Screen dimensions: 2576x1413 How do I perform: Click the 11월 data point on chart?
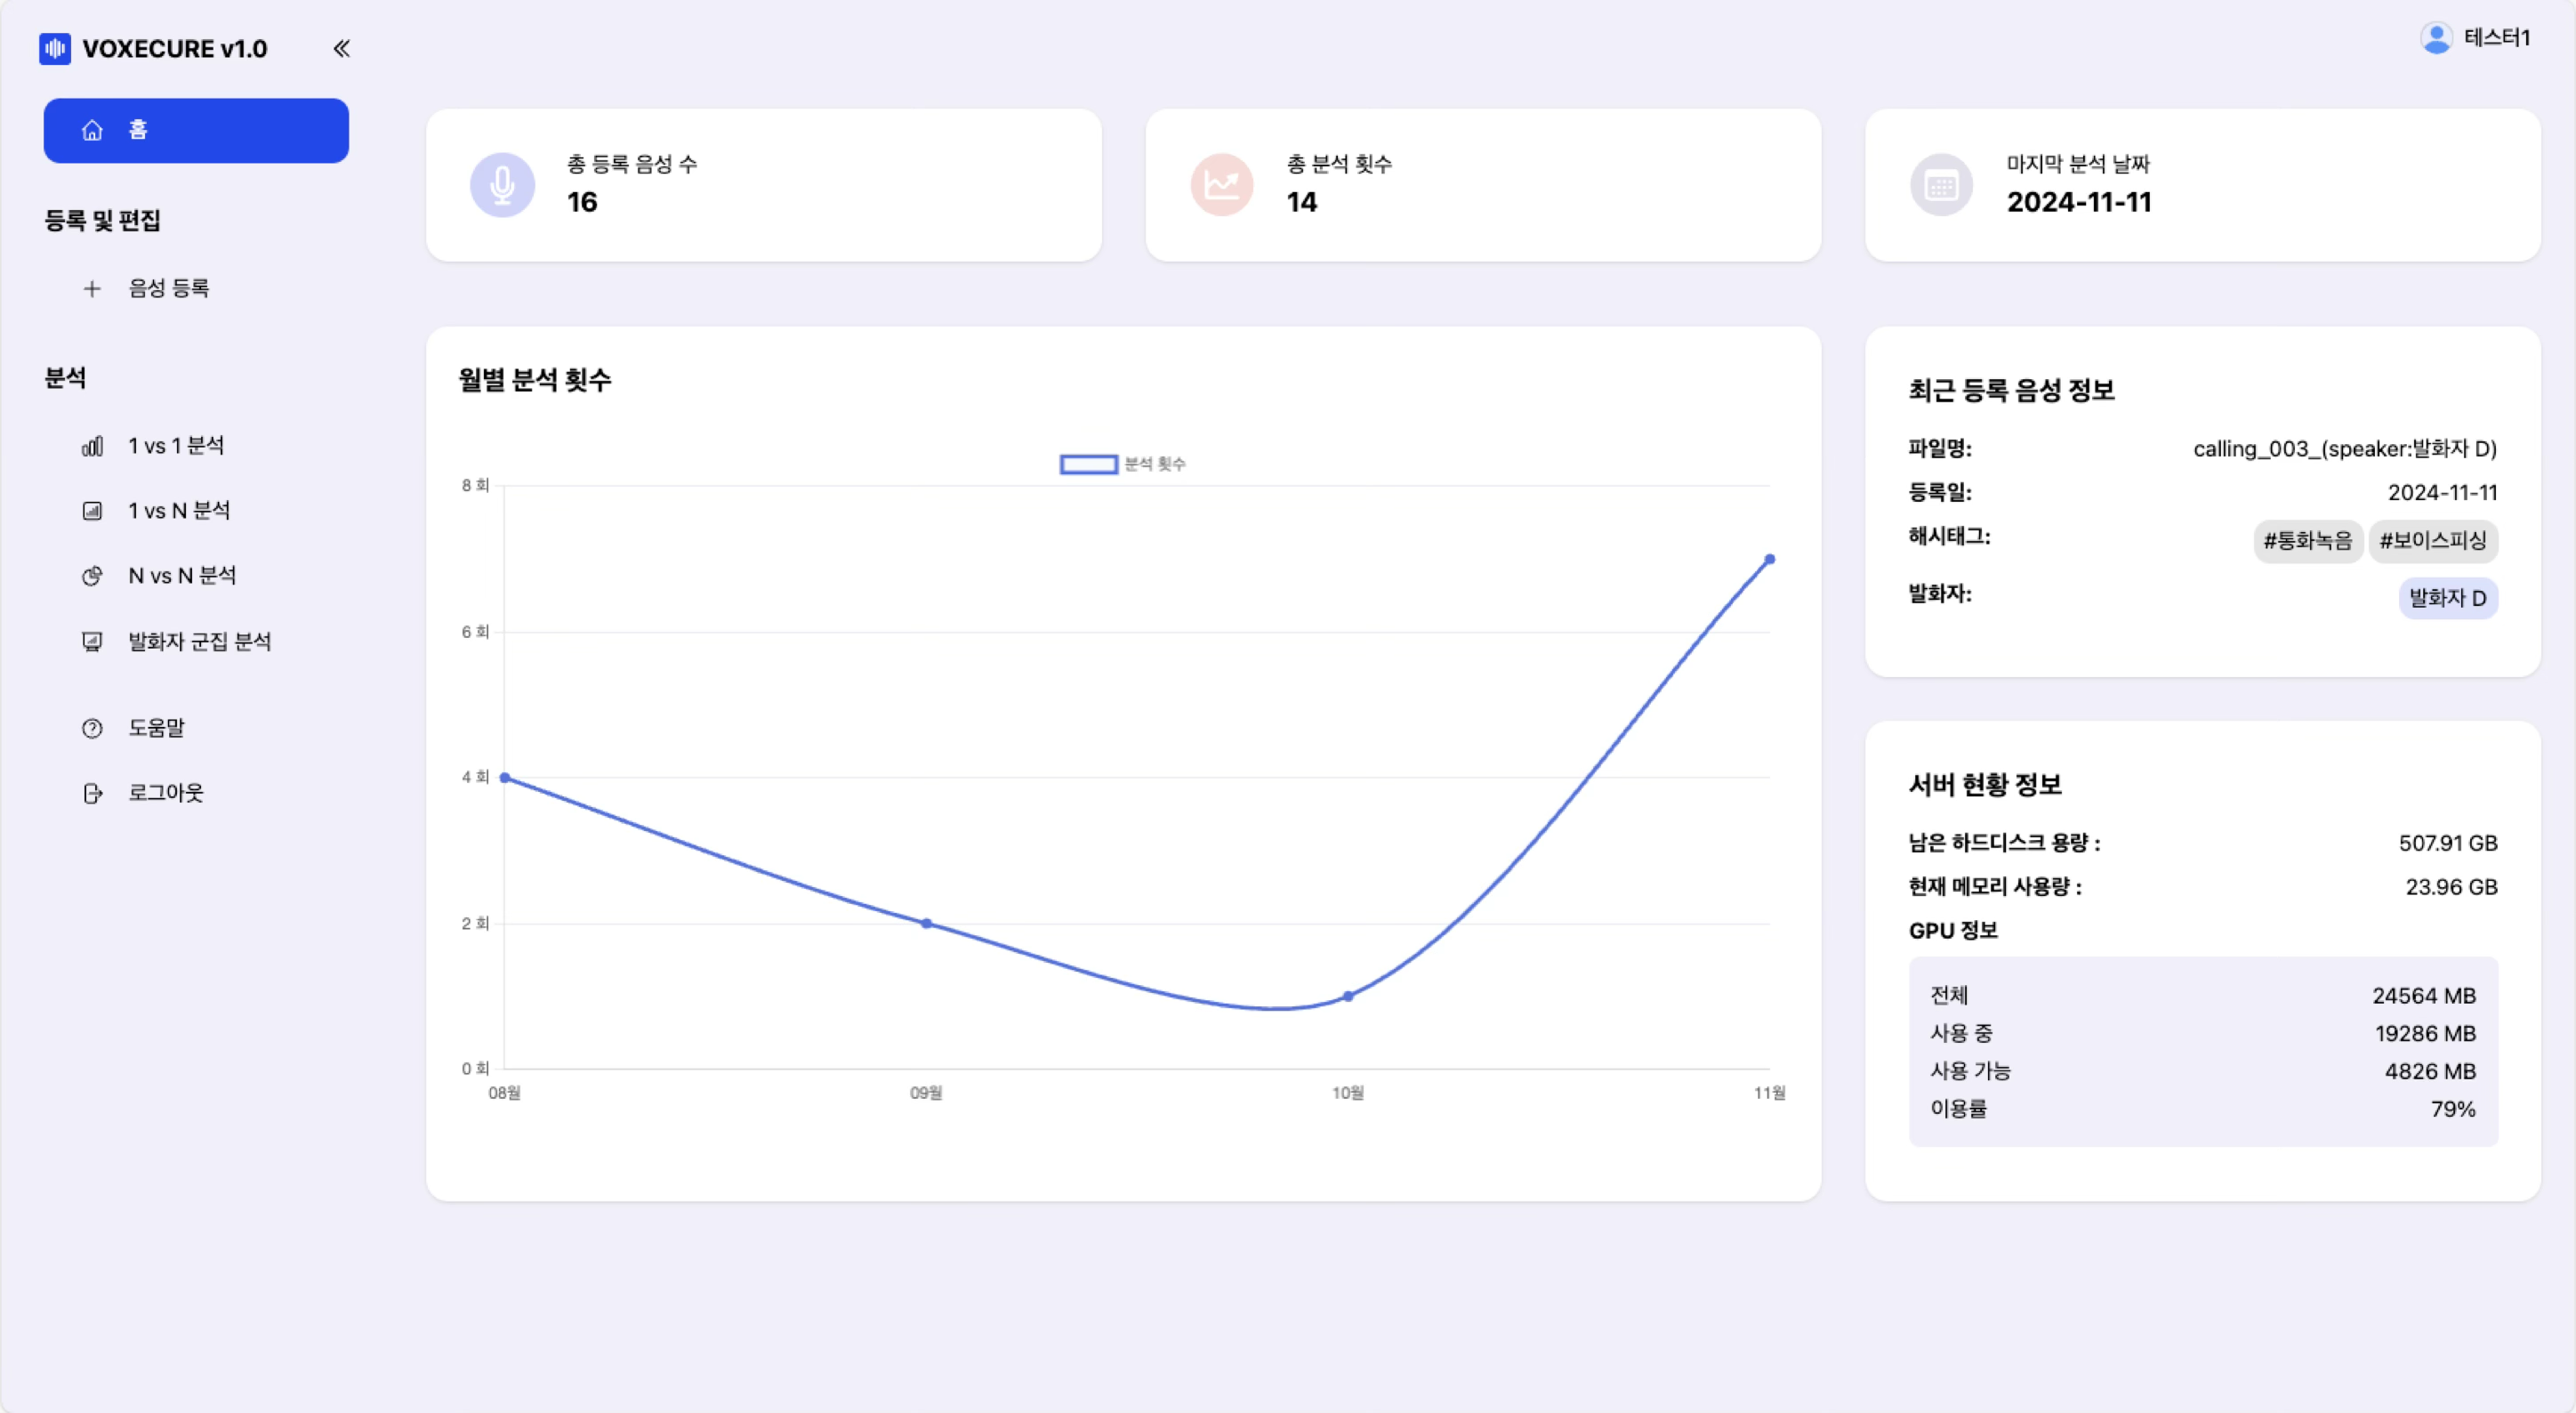pos(1769,560)
